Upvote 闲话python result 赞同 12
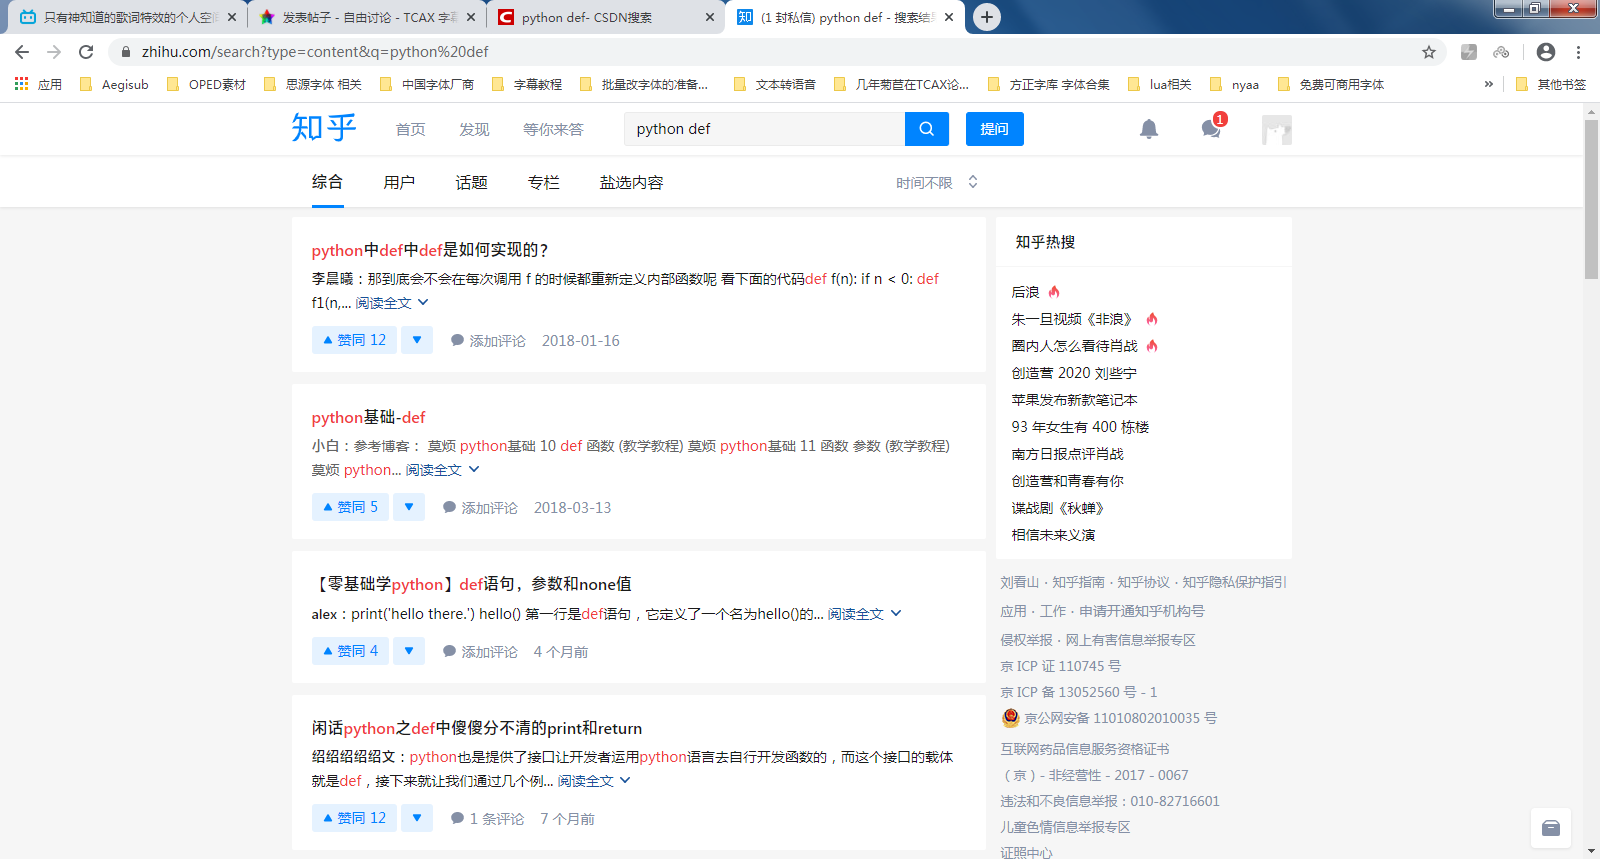 click(354, 818)
